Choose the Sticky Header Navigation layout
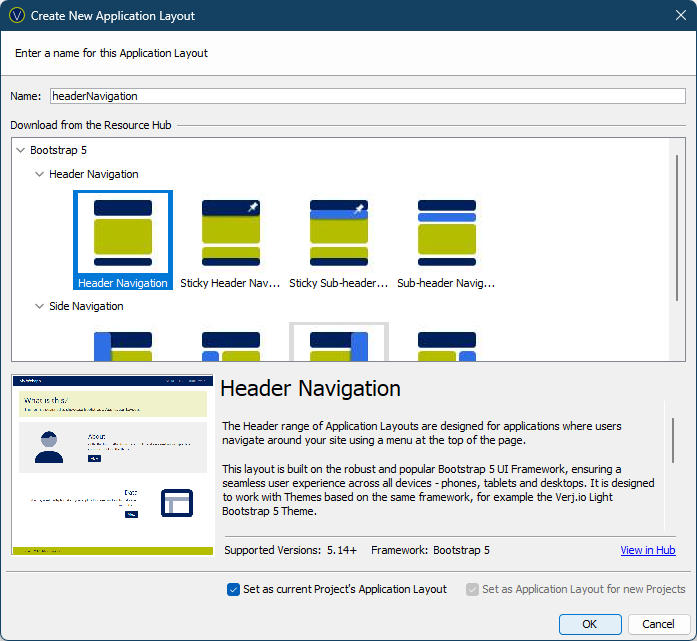 click(231, 233)
